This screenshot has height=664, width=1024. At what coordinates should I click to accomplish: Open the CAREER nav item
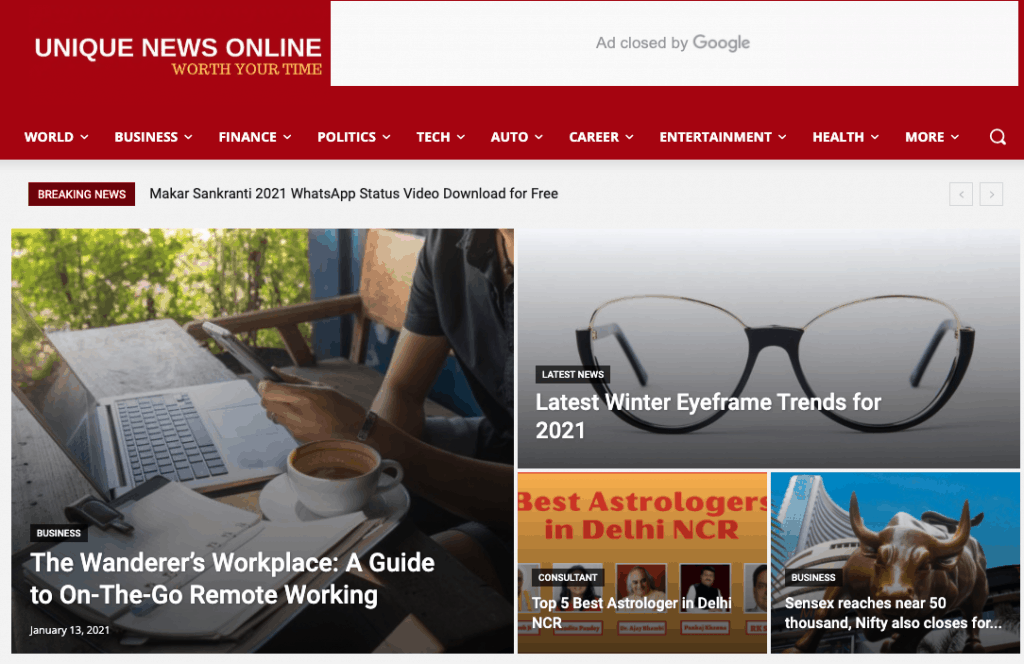tap(594, 137)
